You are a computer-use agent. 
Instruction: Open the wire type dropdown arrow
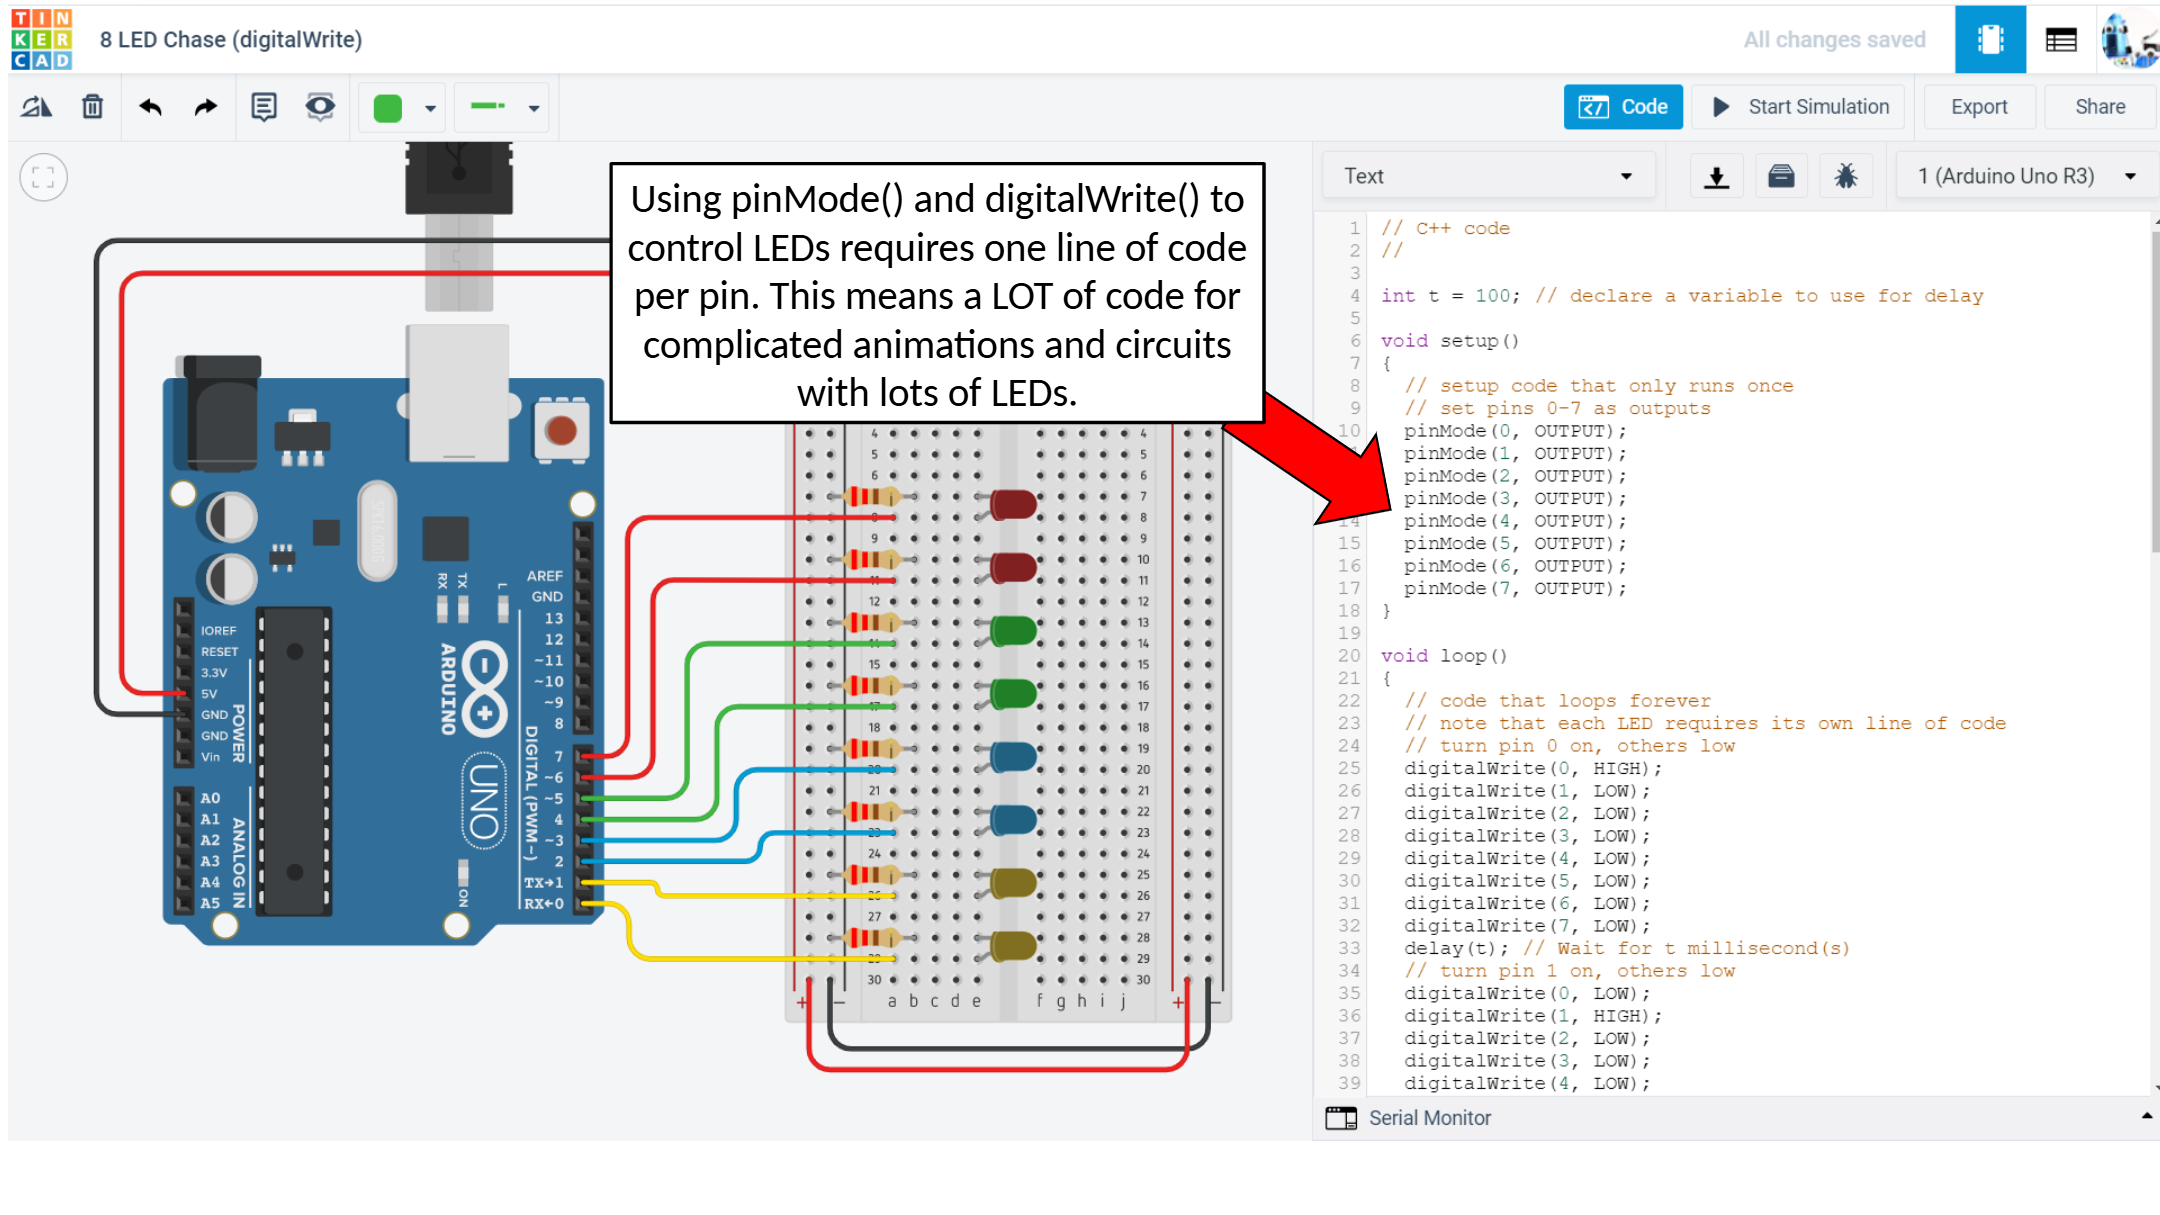pyautogui.click(x=535, y=108)
